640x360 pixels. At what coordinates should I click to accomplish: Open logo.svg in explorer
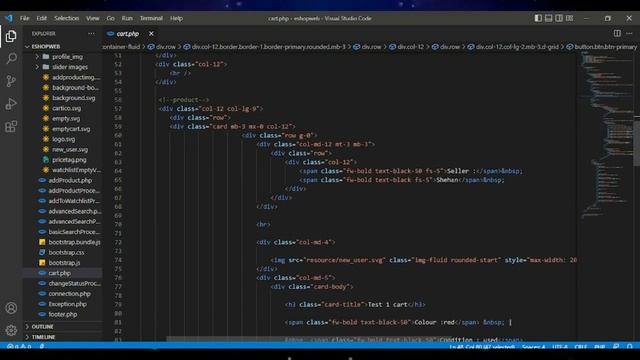pyautogui.click(x=59, y=139)
